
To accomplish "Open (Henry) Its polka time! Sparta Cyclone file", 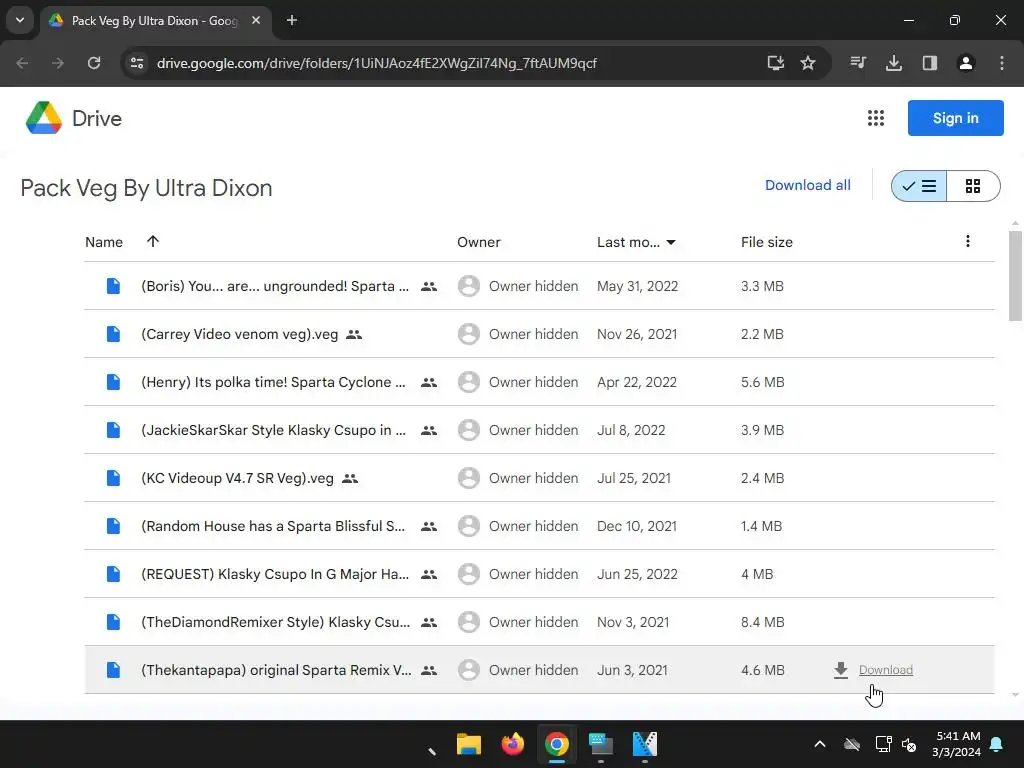I will 274,382.
